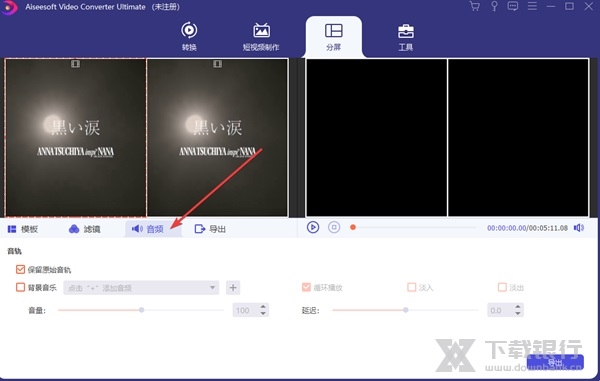Stop the preview playback

(x=334, y=227)
